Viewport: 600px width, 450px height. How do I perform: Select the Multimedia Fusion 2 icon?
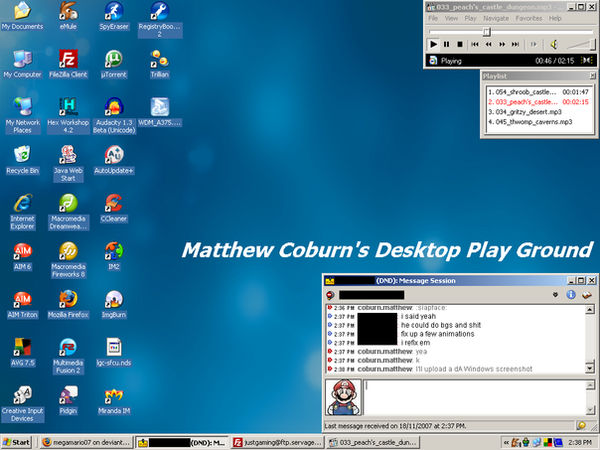coord(68,356)
